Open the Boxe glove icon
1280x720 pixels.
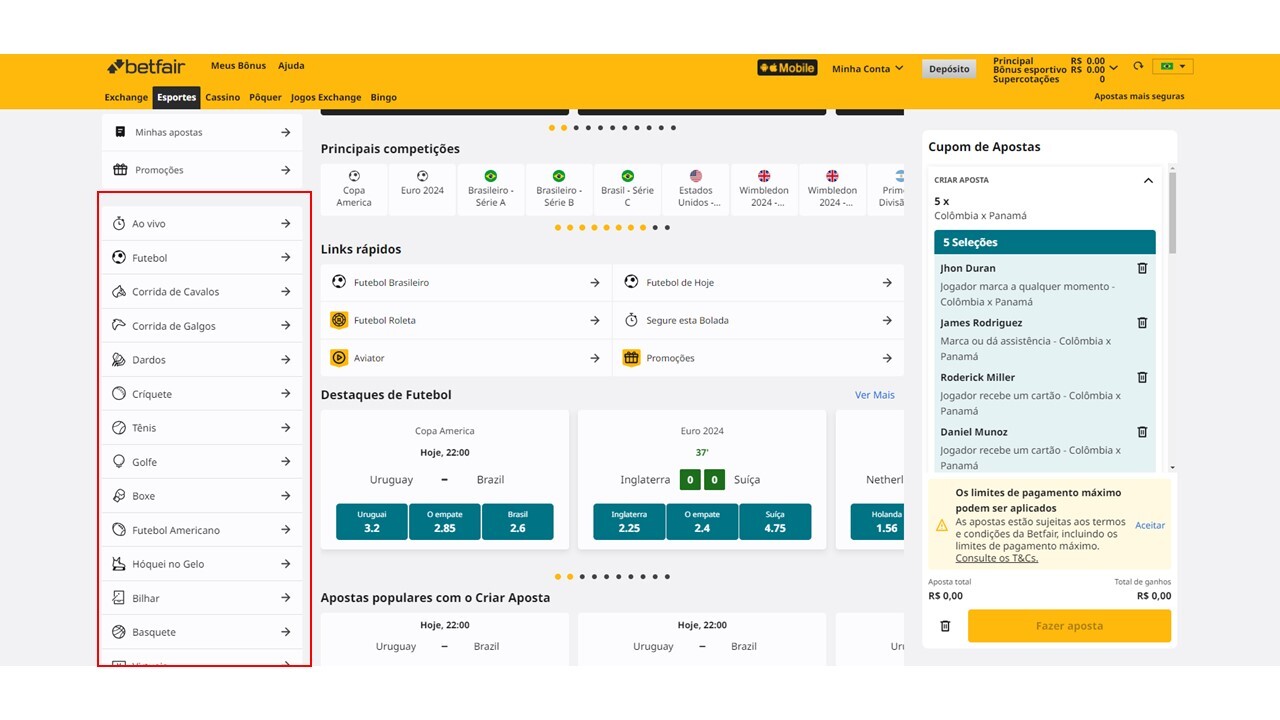tap(119, 496)
